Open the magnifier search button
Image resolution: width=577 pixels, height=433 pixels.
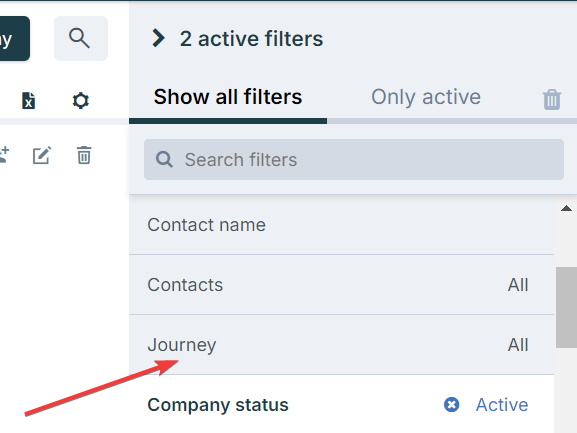[x=81, y=38]
